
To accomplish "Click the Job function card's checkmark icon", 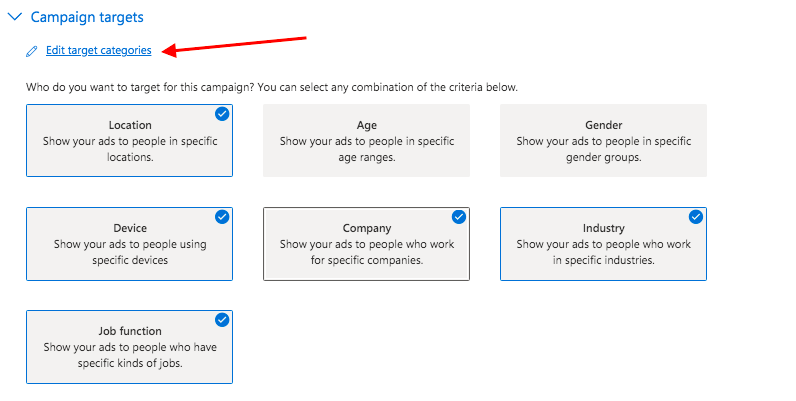I will pos(222,320).
